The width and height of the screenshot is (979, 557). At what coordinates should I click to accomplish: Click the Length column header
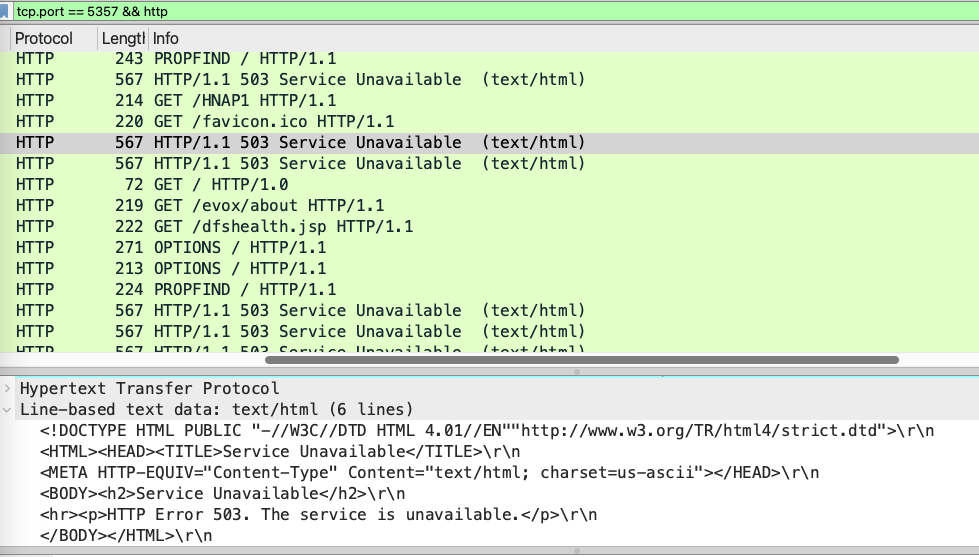[123, 38]
